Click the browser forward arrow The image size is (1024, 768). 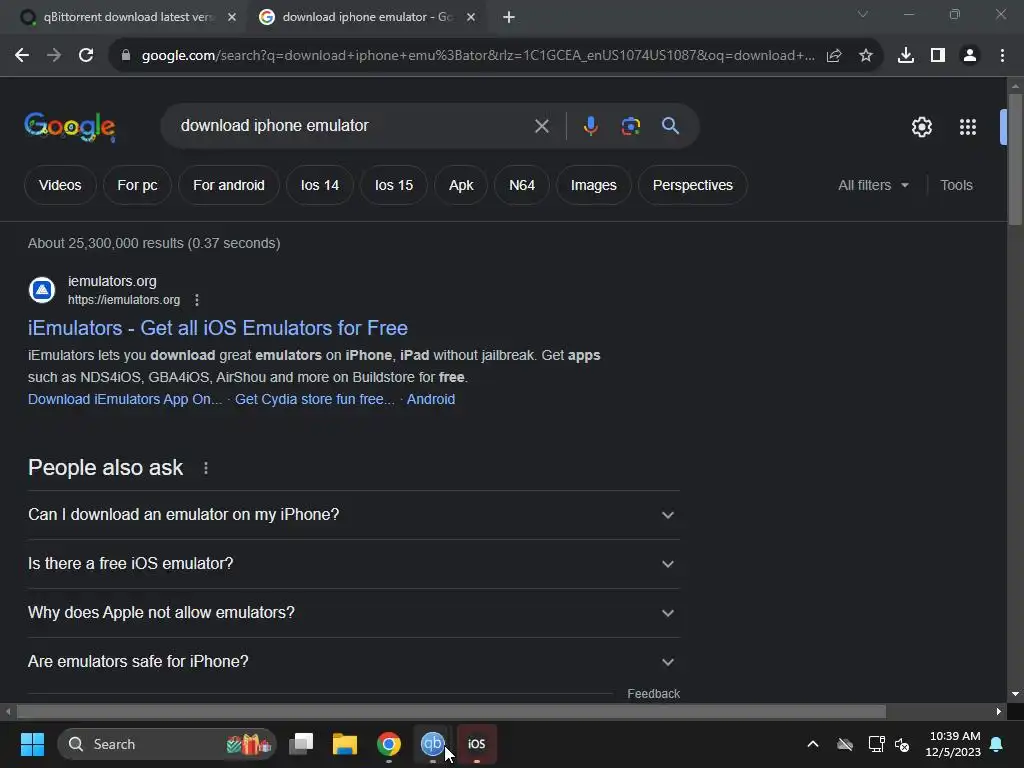pos(54,56)
